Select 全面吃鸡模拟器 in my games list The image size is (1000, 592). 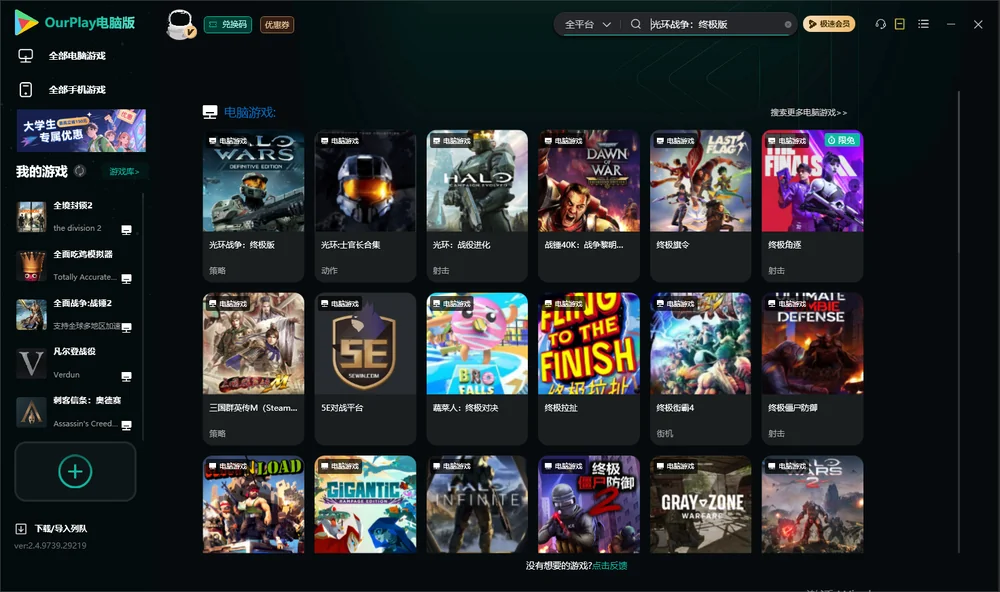(x=75, y=265)
